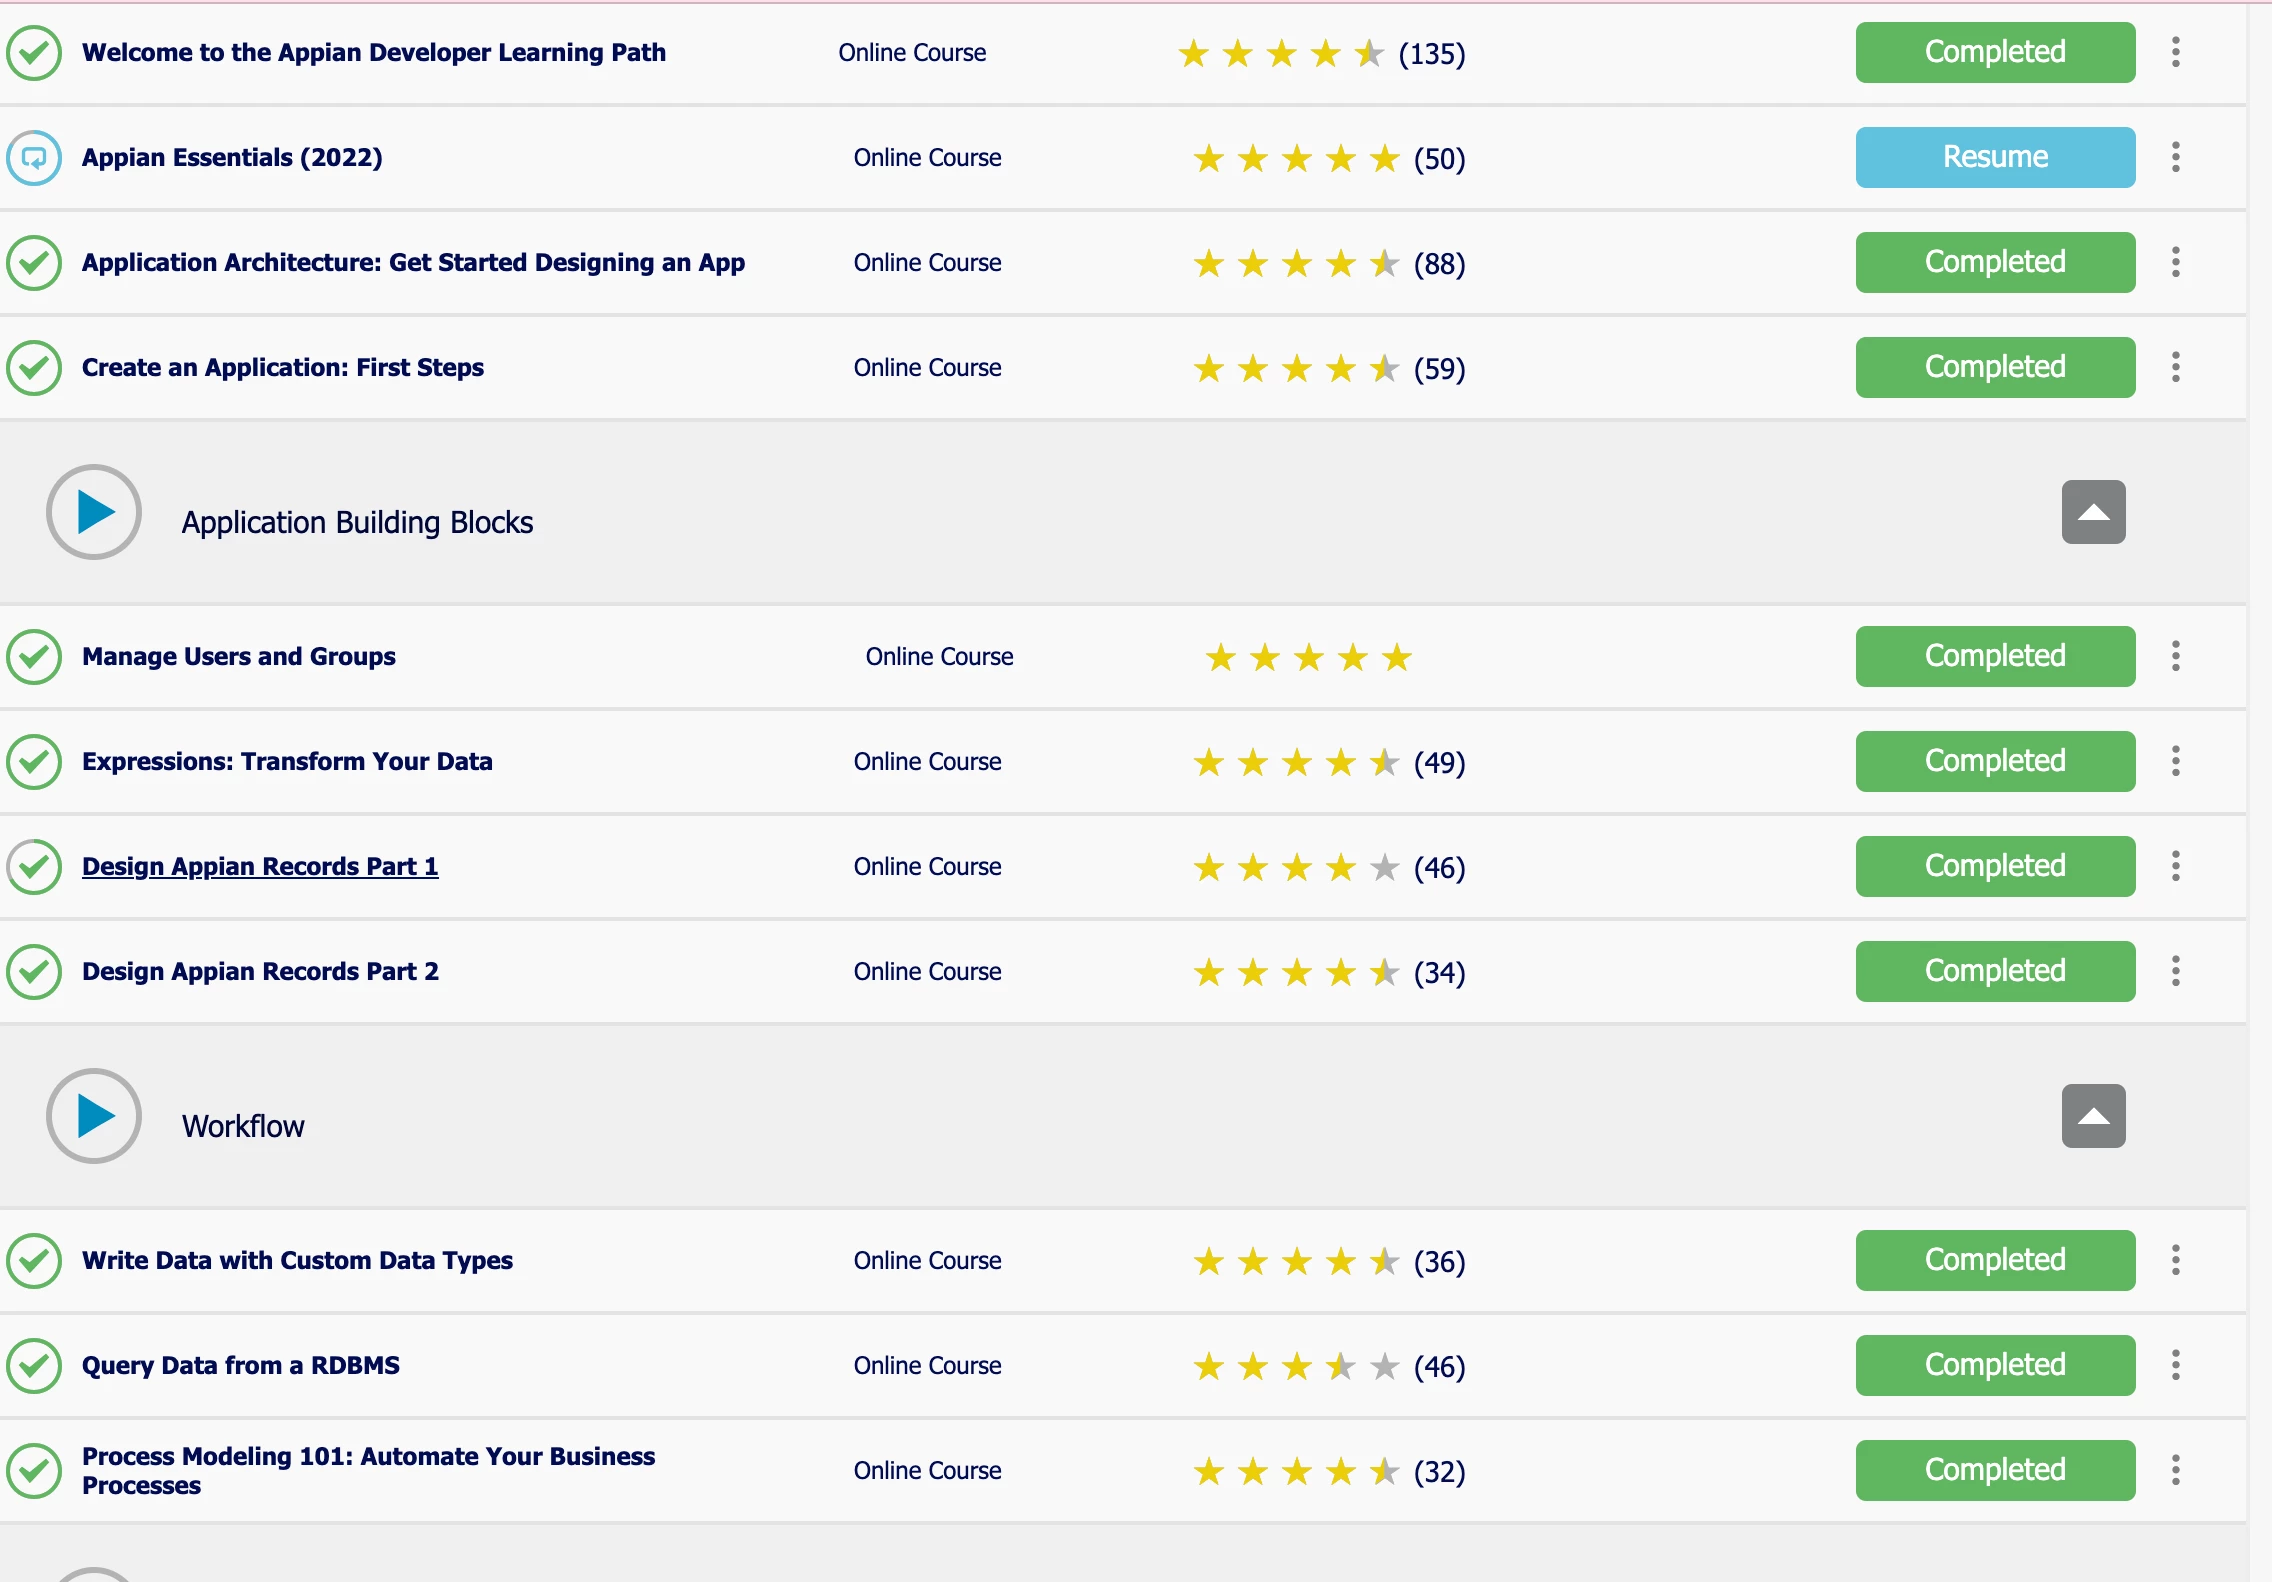2272x1582 pixels.
Task: Open more options for Process Modeling 101
Action: click(2176, 1470)
